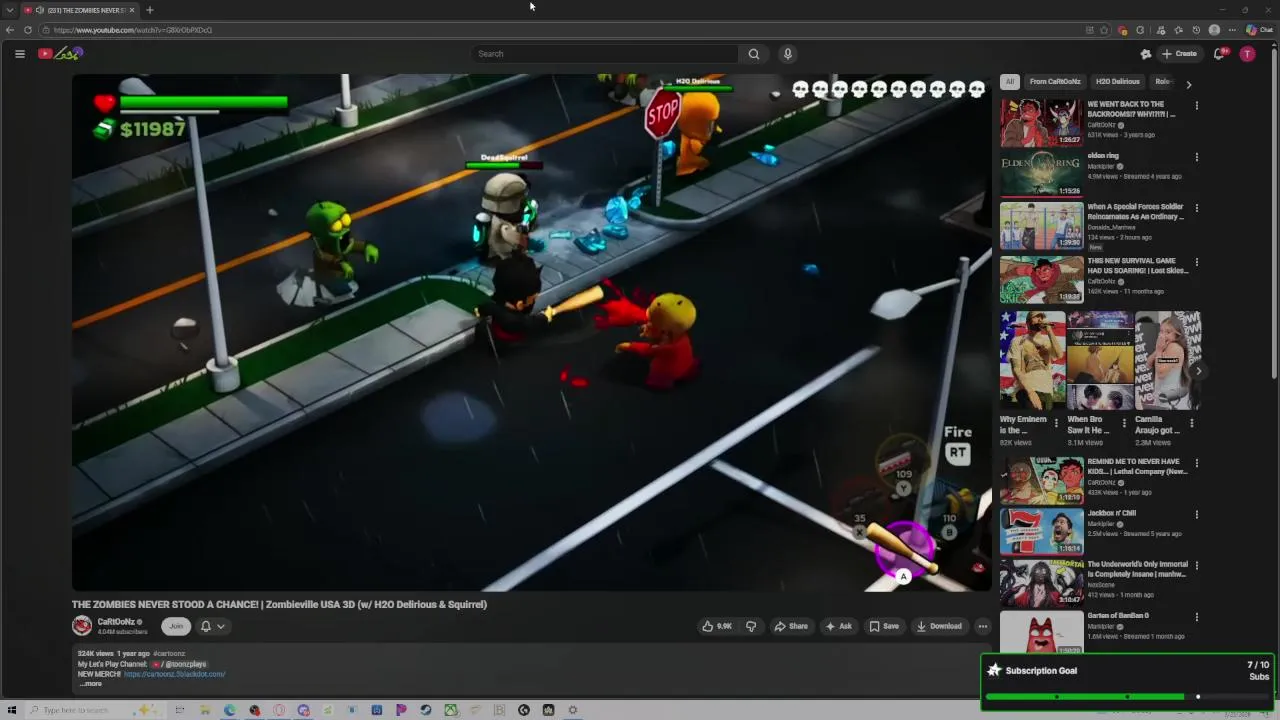Mute tab via speaker icon

point(40,10)
